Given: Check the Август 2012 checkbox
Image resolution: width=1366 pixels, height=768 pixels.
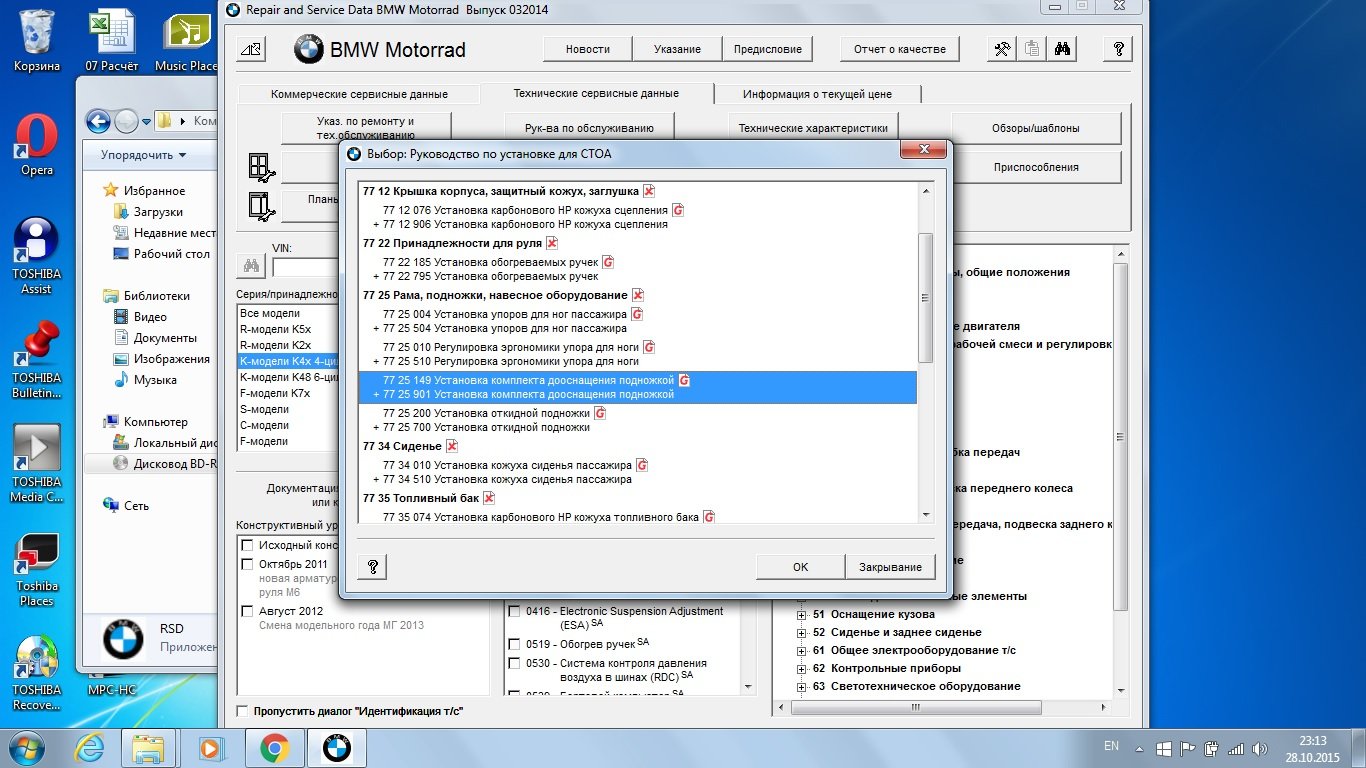Looking at the screenshot, I should (247, 611).
